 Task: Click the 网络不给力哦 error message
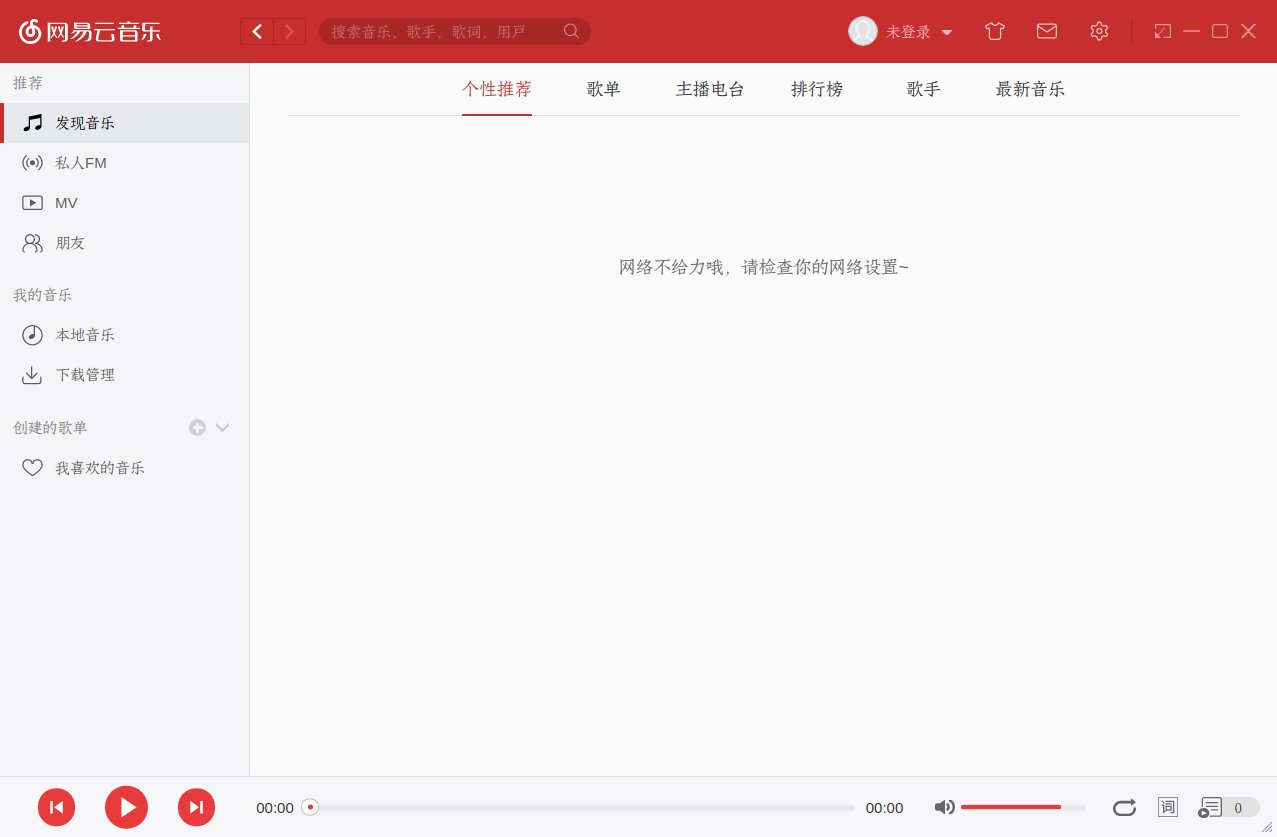(764, 267)
